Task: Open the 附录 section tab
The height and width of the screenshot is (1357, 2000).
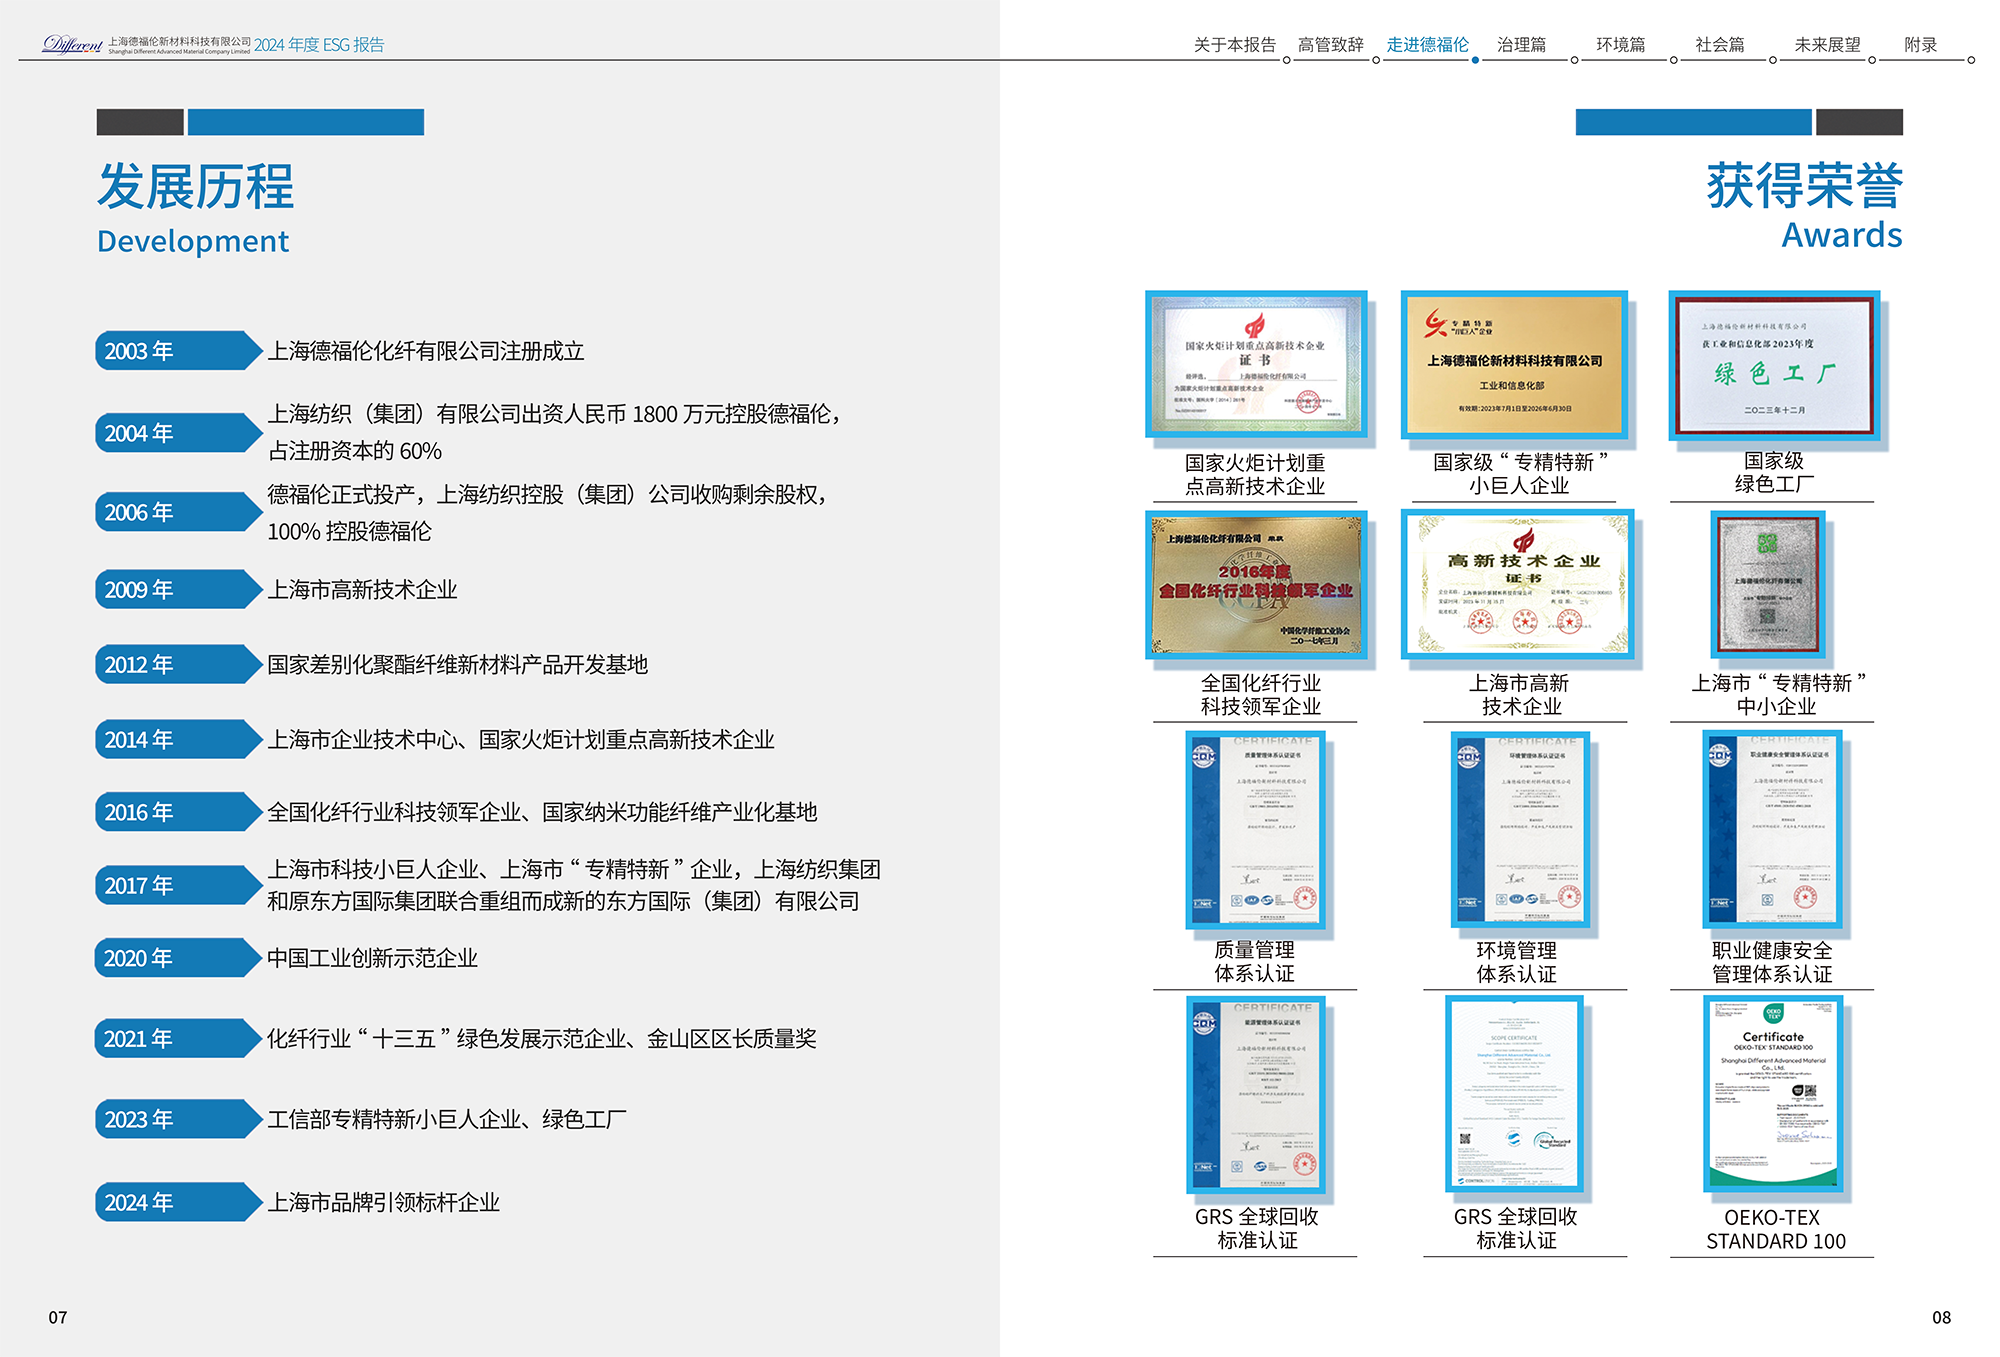Action: pos(1920,45)
